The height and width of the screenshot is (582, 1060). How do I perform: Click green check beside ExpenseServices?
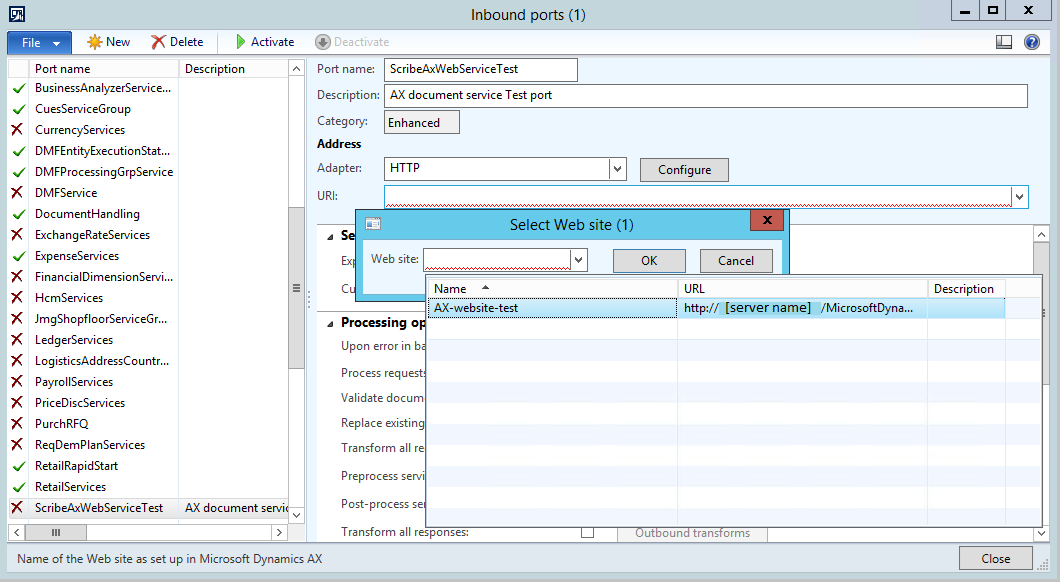point(19,256)
